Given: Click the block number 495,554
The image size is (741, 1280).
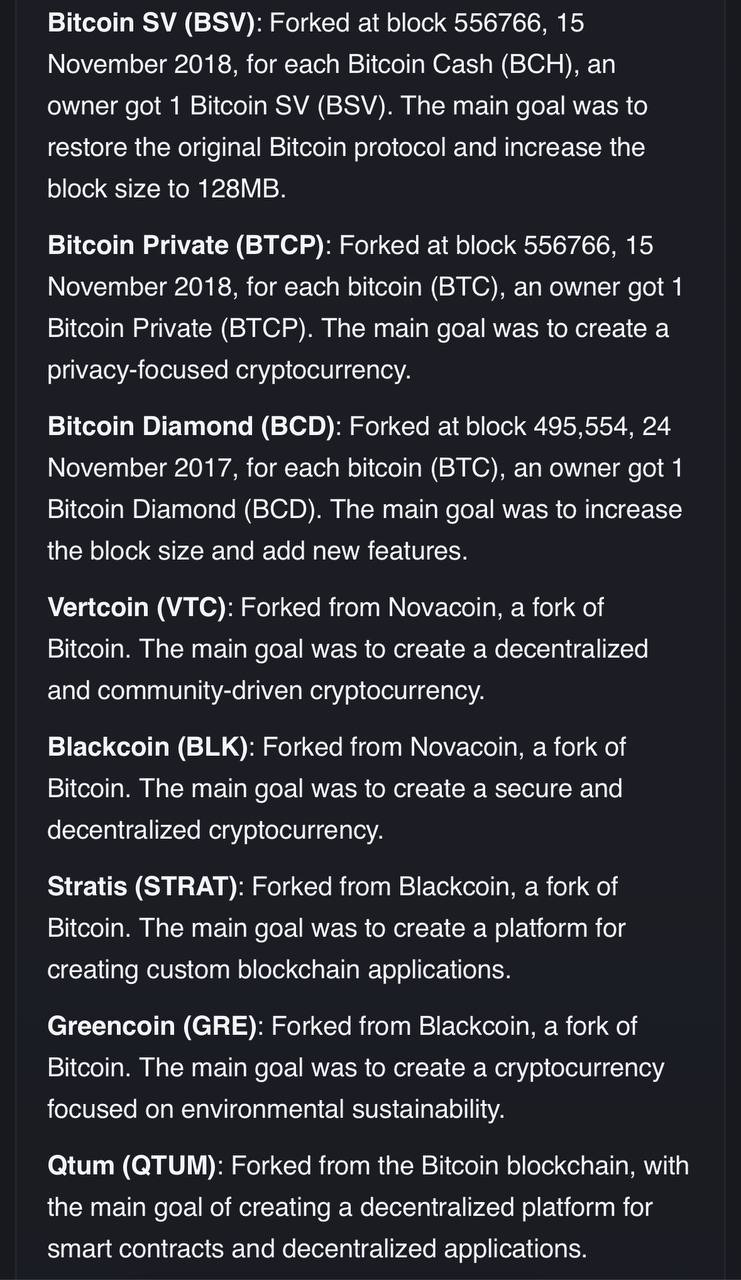Looking at the screenshot, I should point(581,427).
